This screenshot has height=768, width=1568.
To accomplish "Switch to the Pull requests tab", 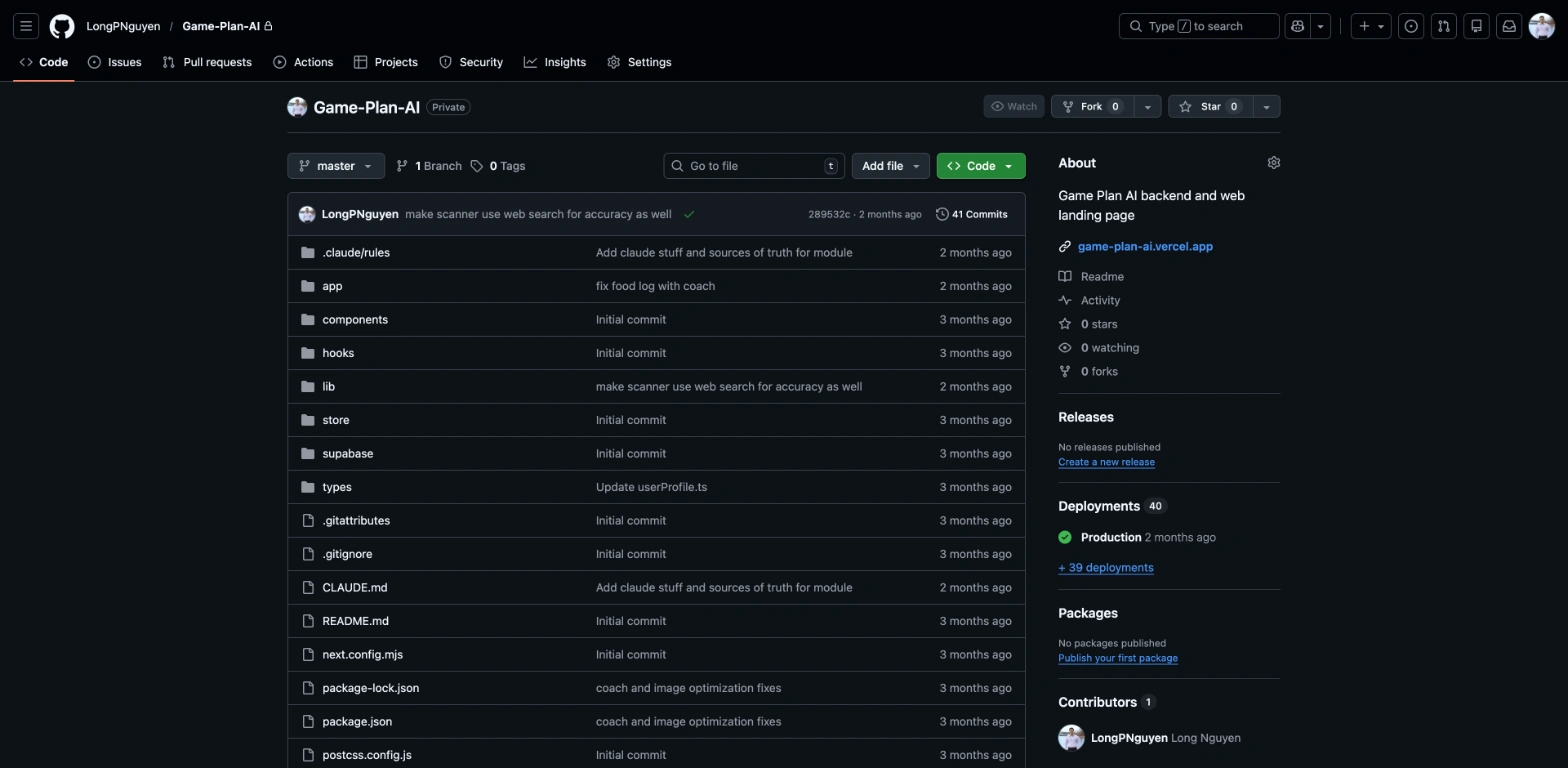I will (207, 62).
